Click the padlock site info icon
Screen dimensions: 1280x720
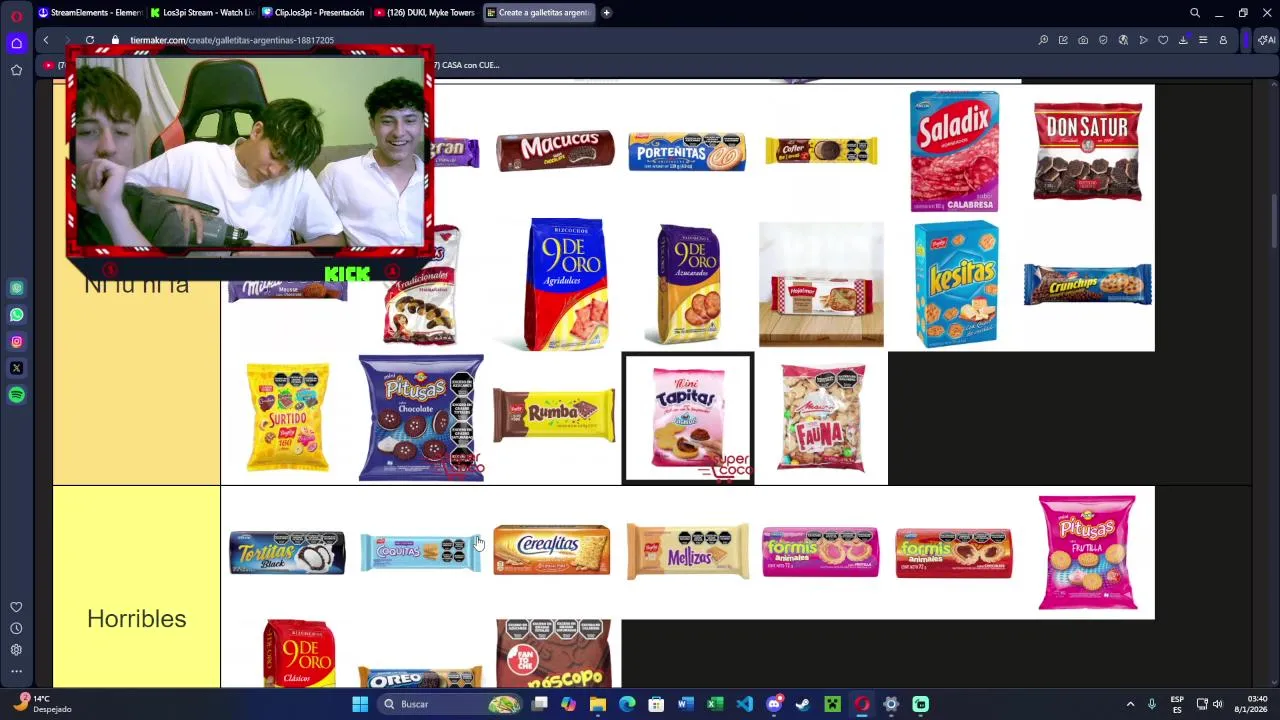pyautogui.click(x=115, y=40)
